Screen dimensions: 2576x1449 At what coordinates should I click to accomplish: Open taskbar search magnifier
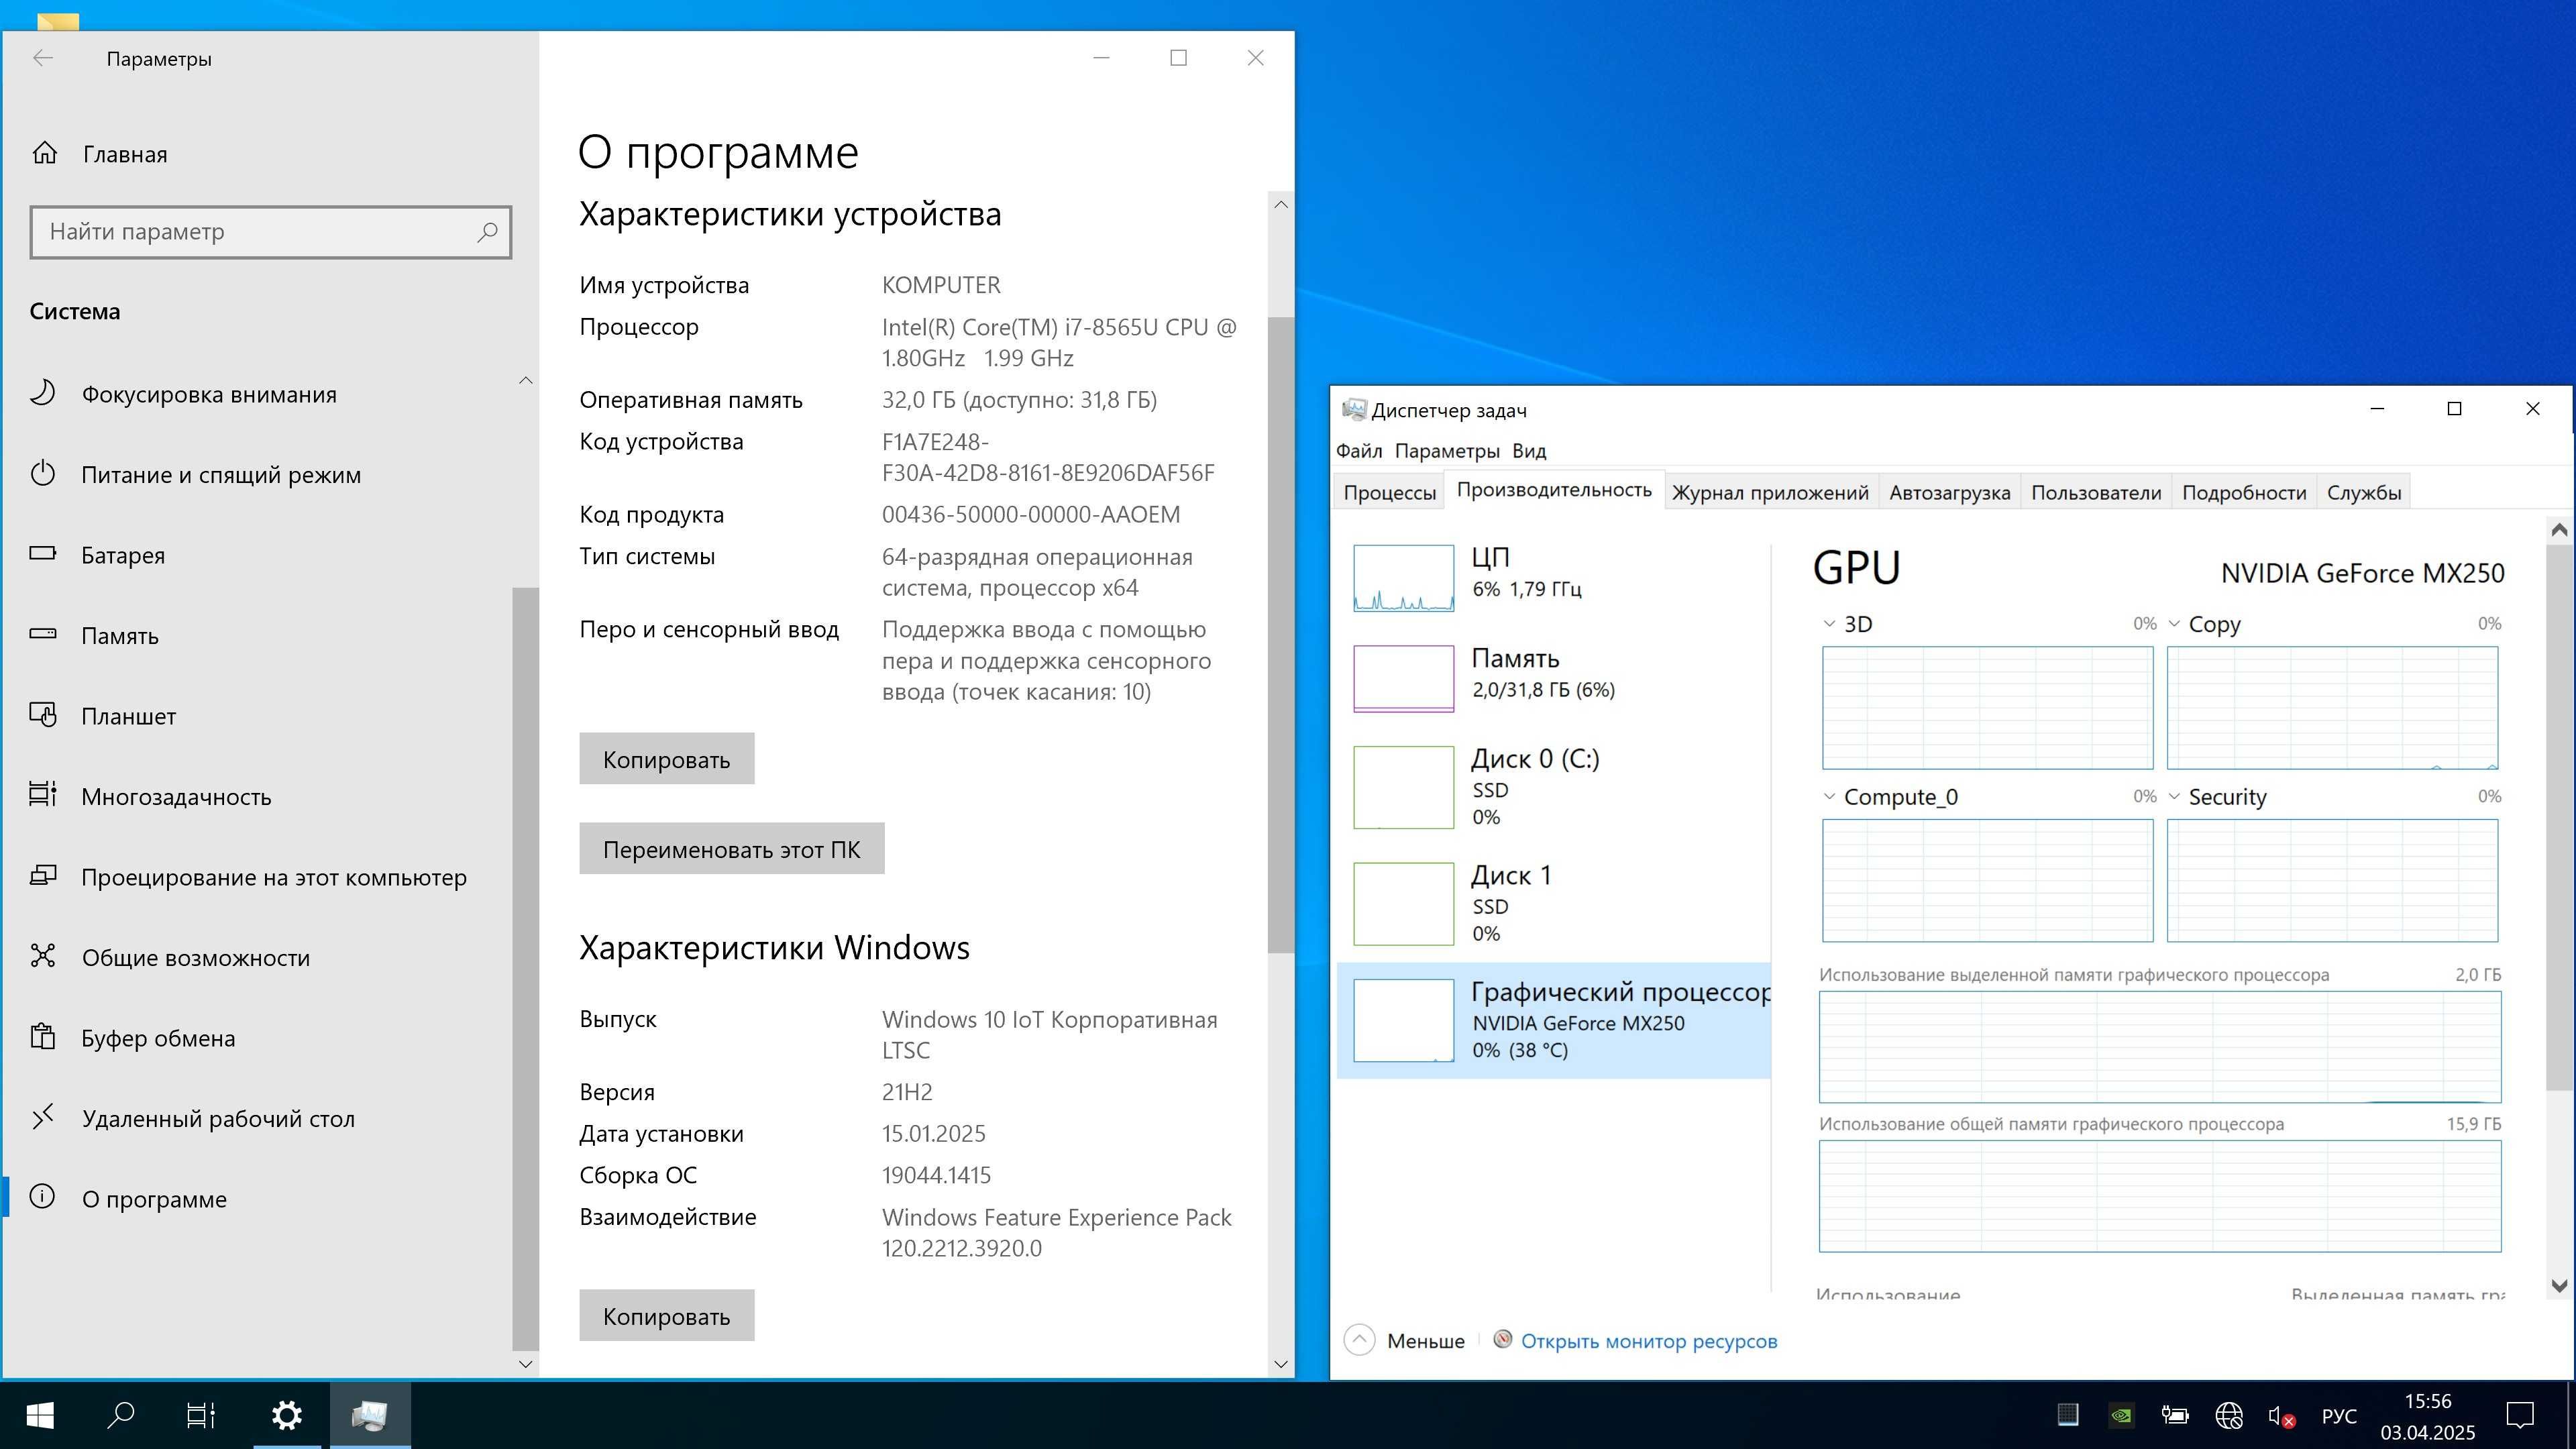(x=121, y=1415)
